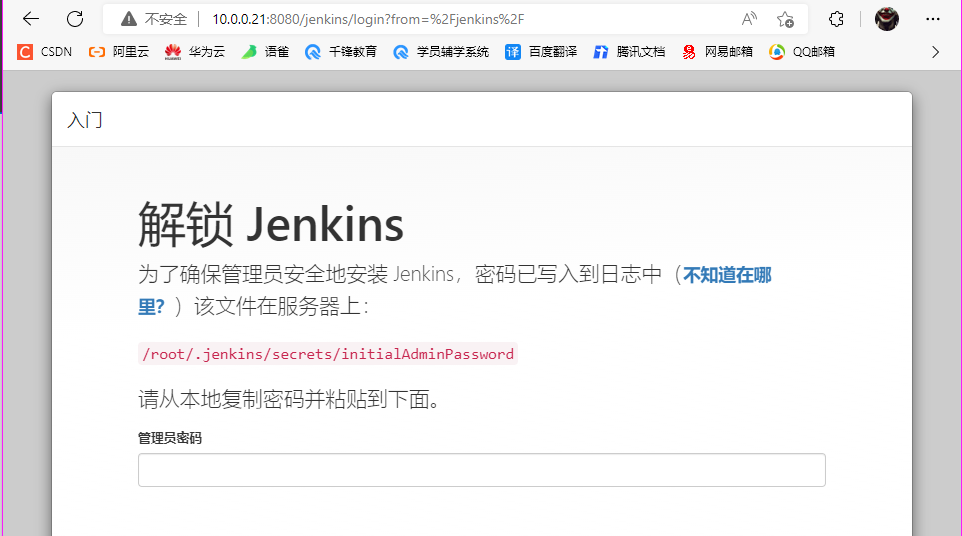Go back using the browser back arrow
962x536 pixels.
coord(31,19)
